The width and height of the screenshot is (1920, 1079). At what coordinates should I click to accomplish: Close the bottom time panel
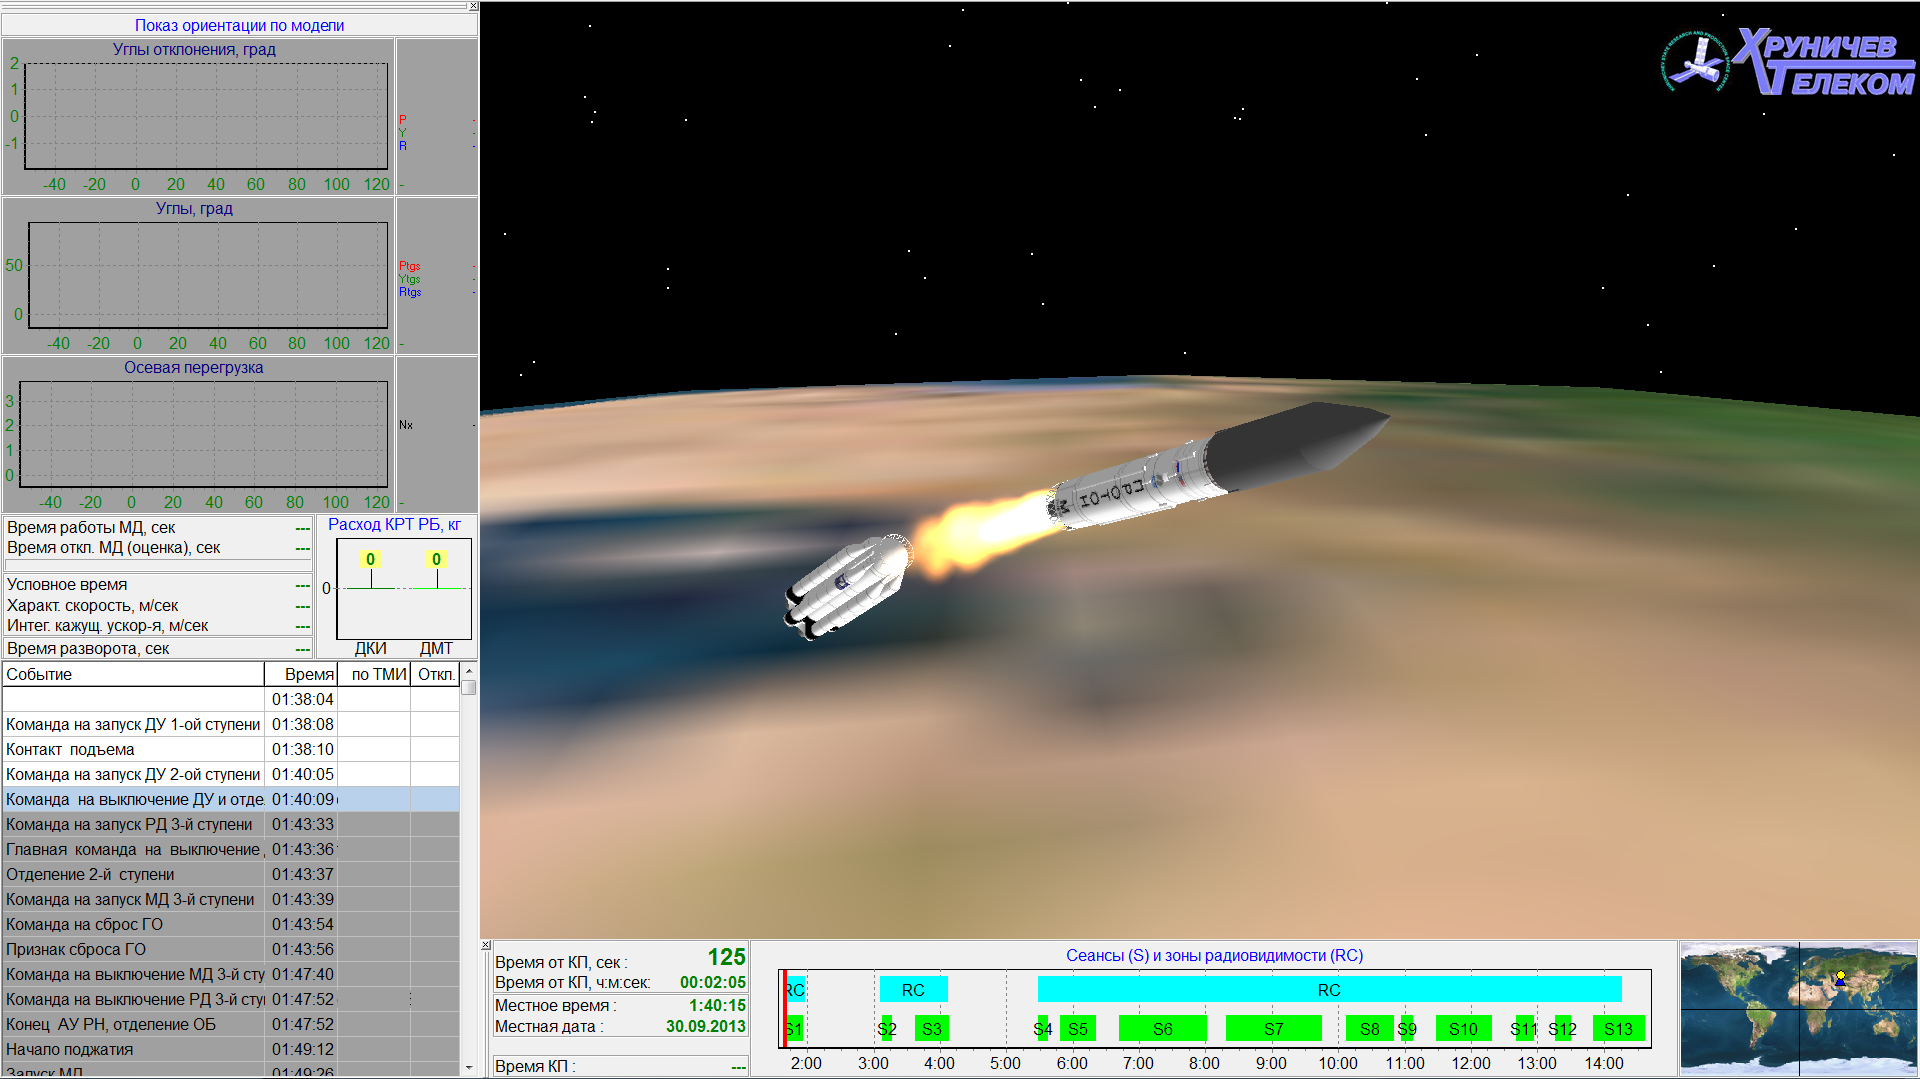pyautogui.click(x=486, y=945)
